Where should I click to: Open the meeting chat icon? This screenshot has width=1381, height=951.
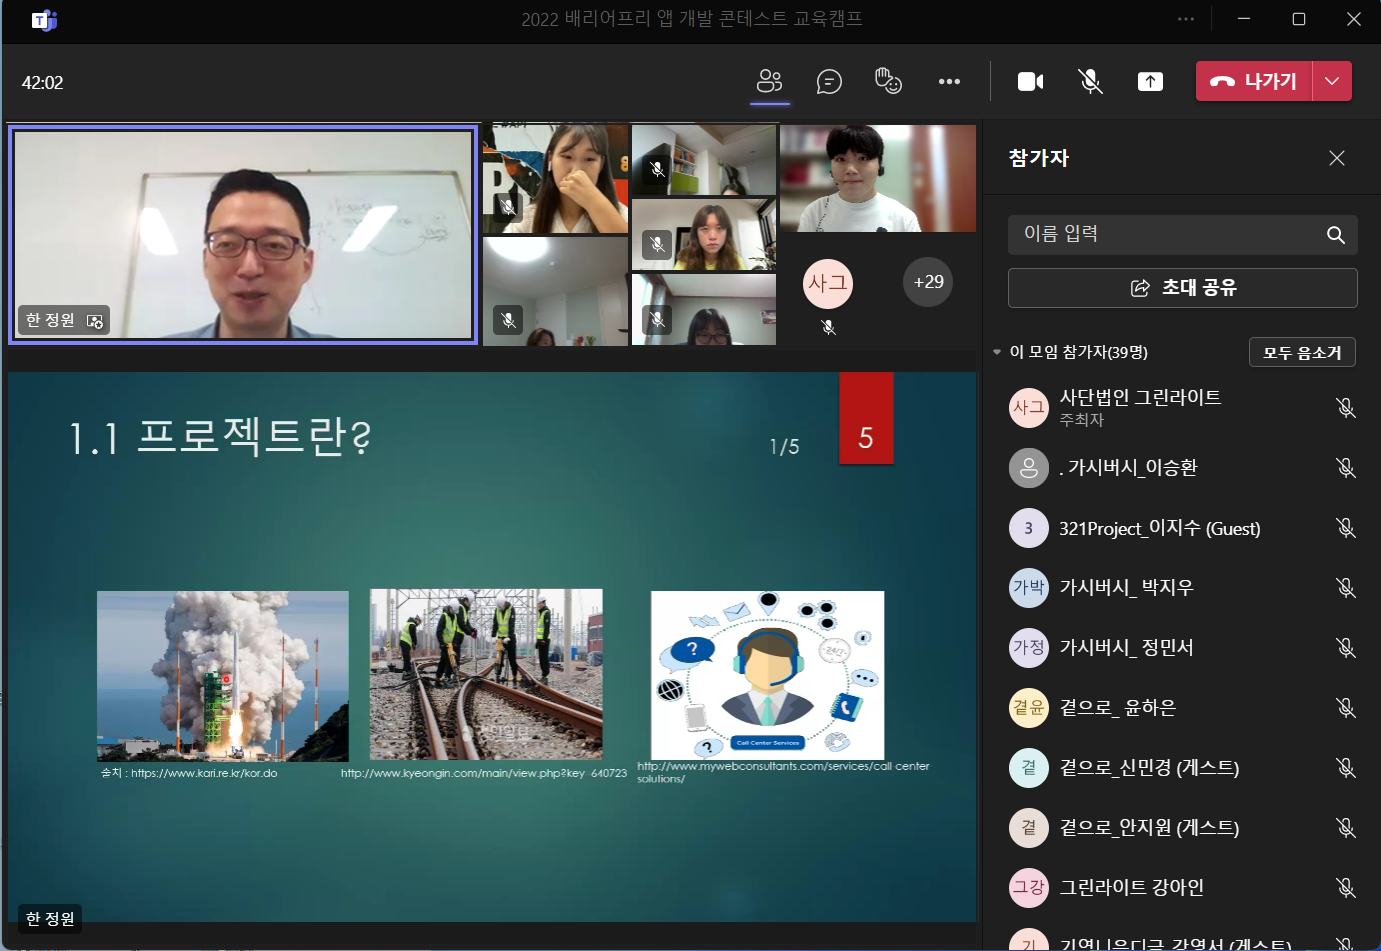(x=829, y=81)
